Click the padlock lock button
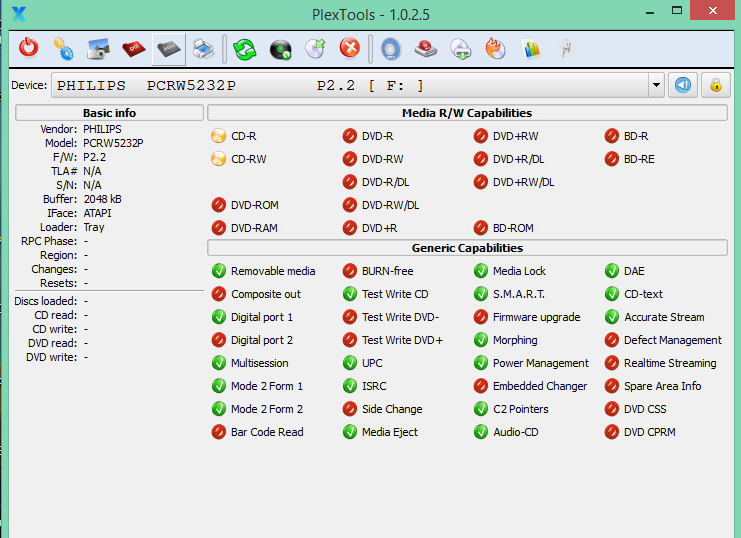 (716, 85)
